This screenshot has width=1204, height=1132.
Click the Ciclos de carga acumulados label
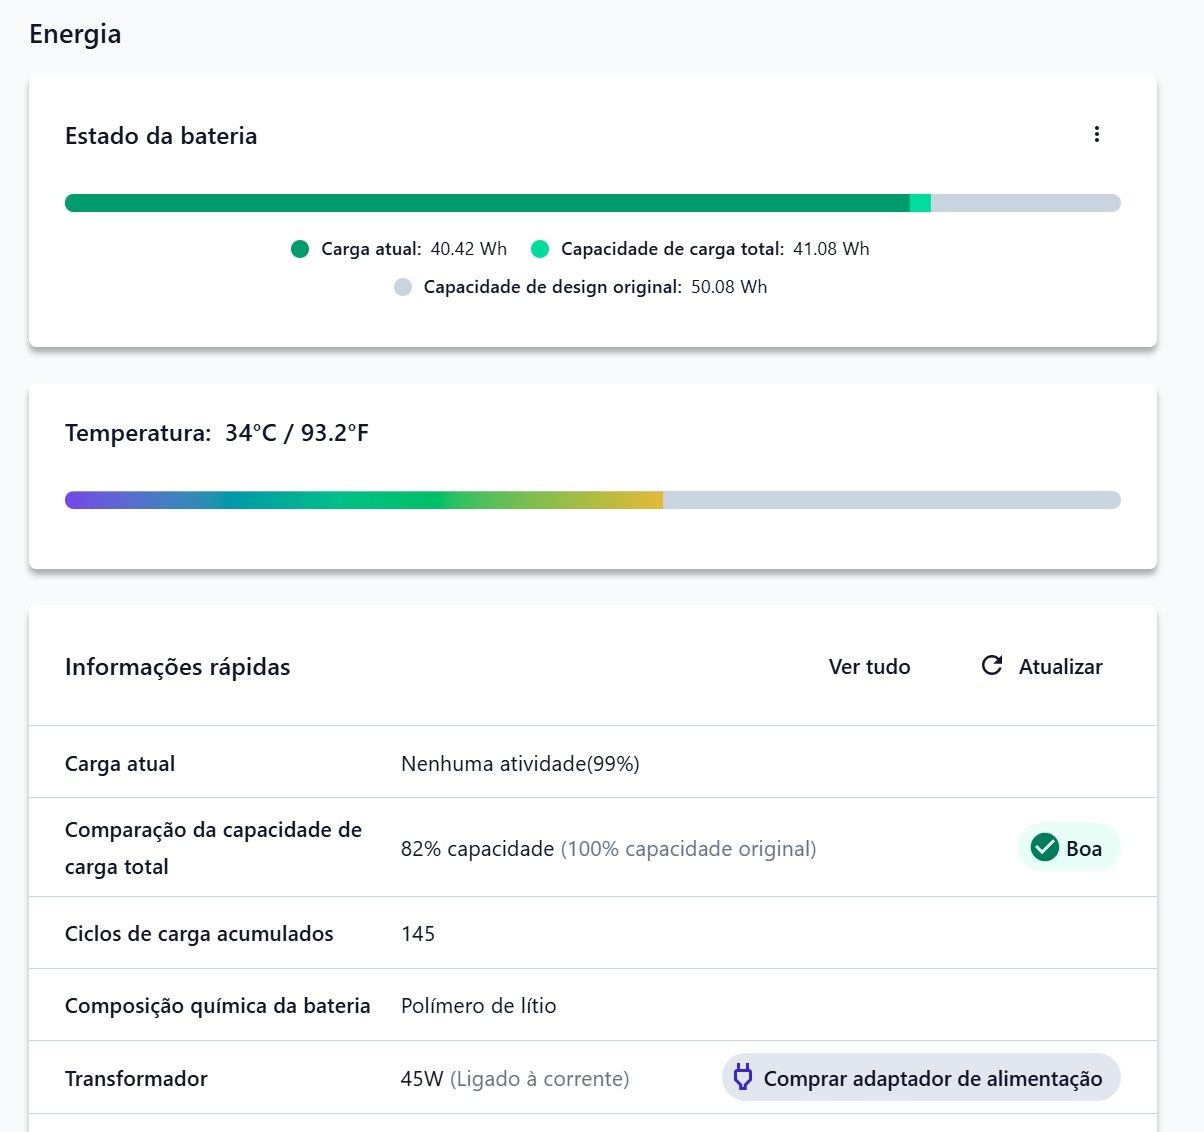tap(199, 934)
